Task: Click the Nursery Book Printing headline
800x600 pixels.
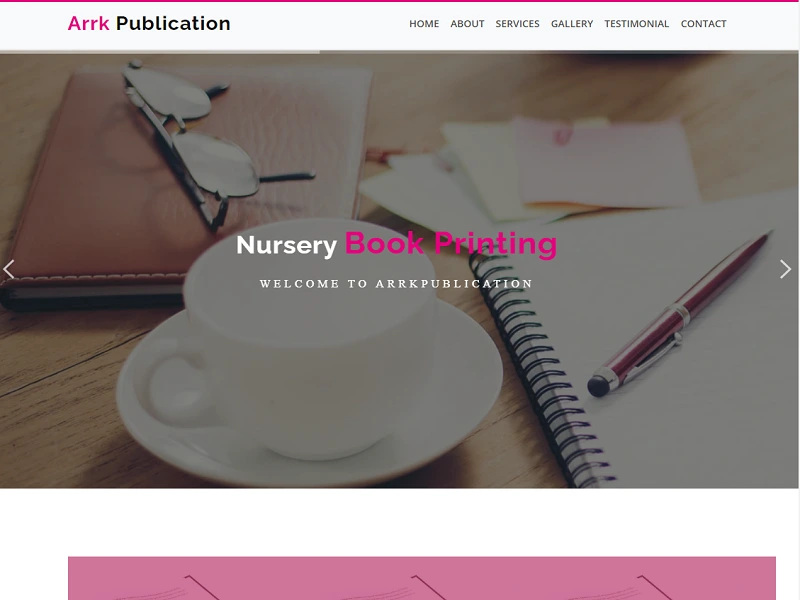Action: click(x=396, y=244)
